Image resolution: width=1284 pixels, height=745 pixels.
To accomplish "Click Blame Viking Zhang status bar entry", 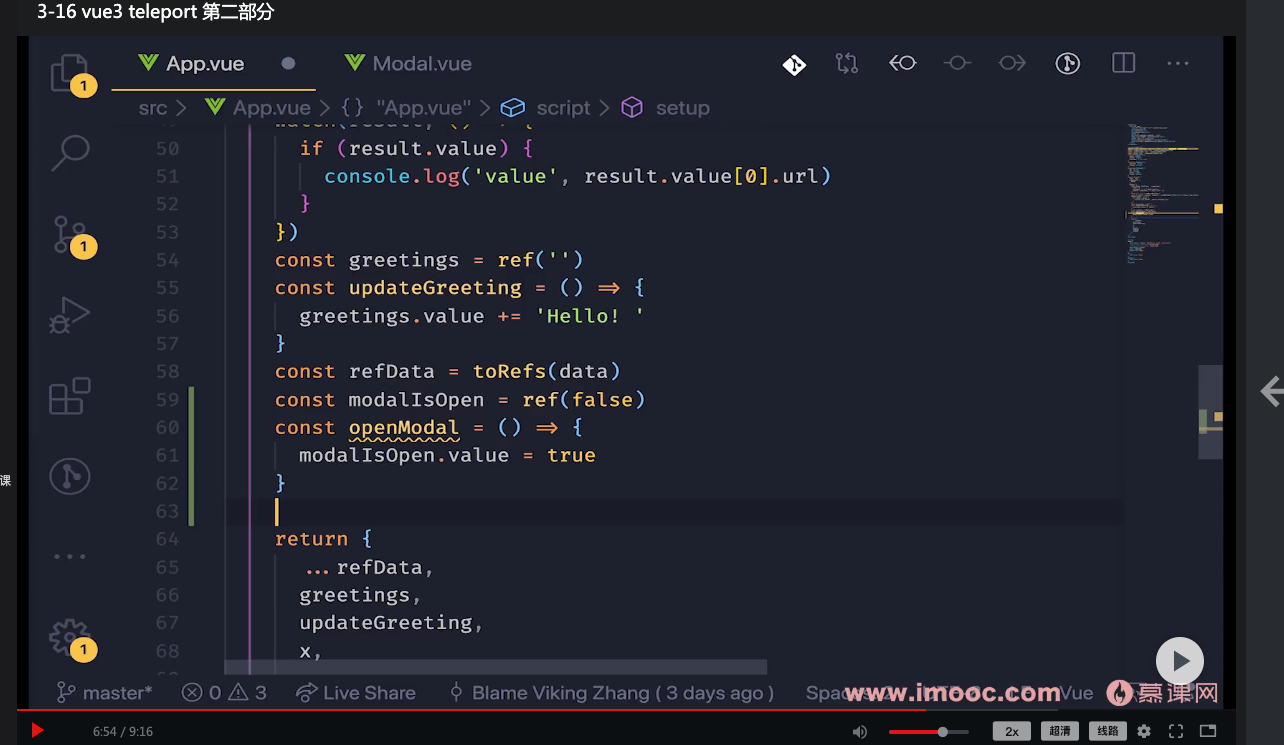I will click(611, 692).
